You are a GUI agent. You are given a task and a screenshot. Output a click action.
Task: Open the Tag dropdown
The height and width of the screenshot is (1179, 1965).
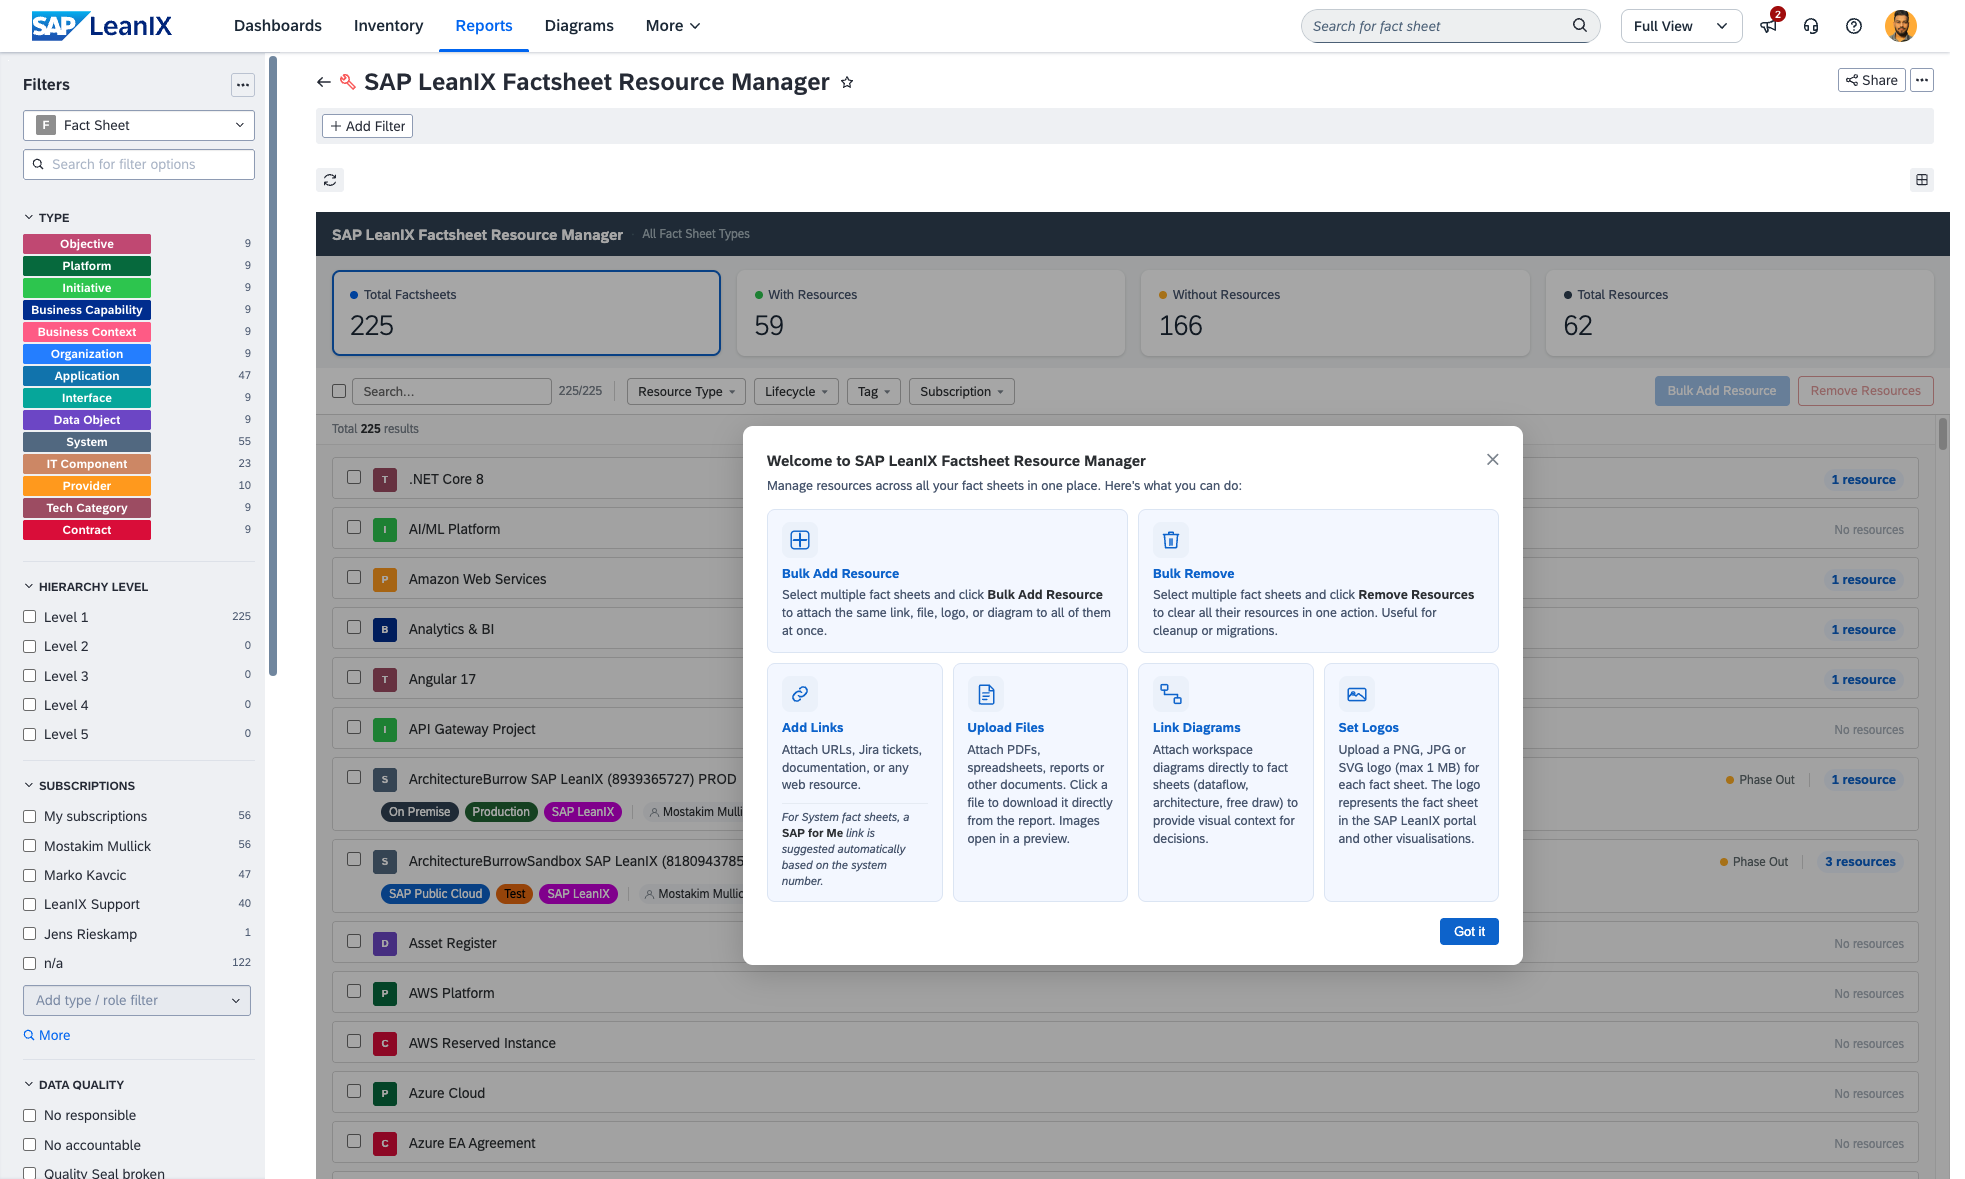point(874,392)
